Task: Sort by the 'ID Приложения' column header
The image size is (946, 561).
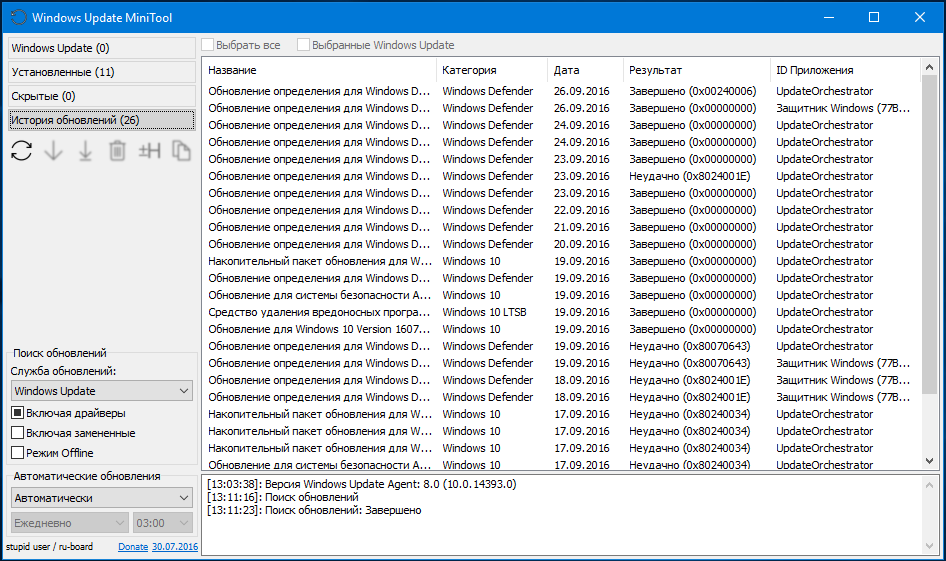Action: (x=845, y=70)
